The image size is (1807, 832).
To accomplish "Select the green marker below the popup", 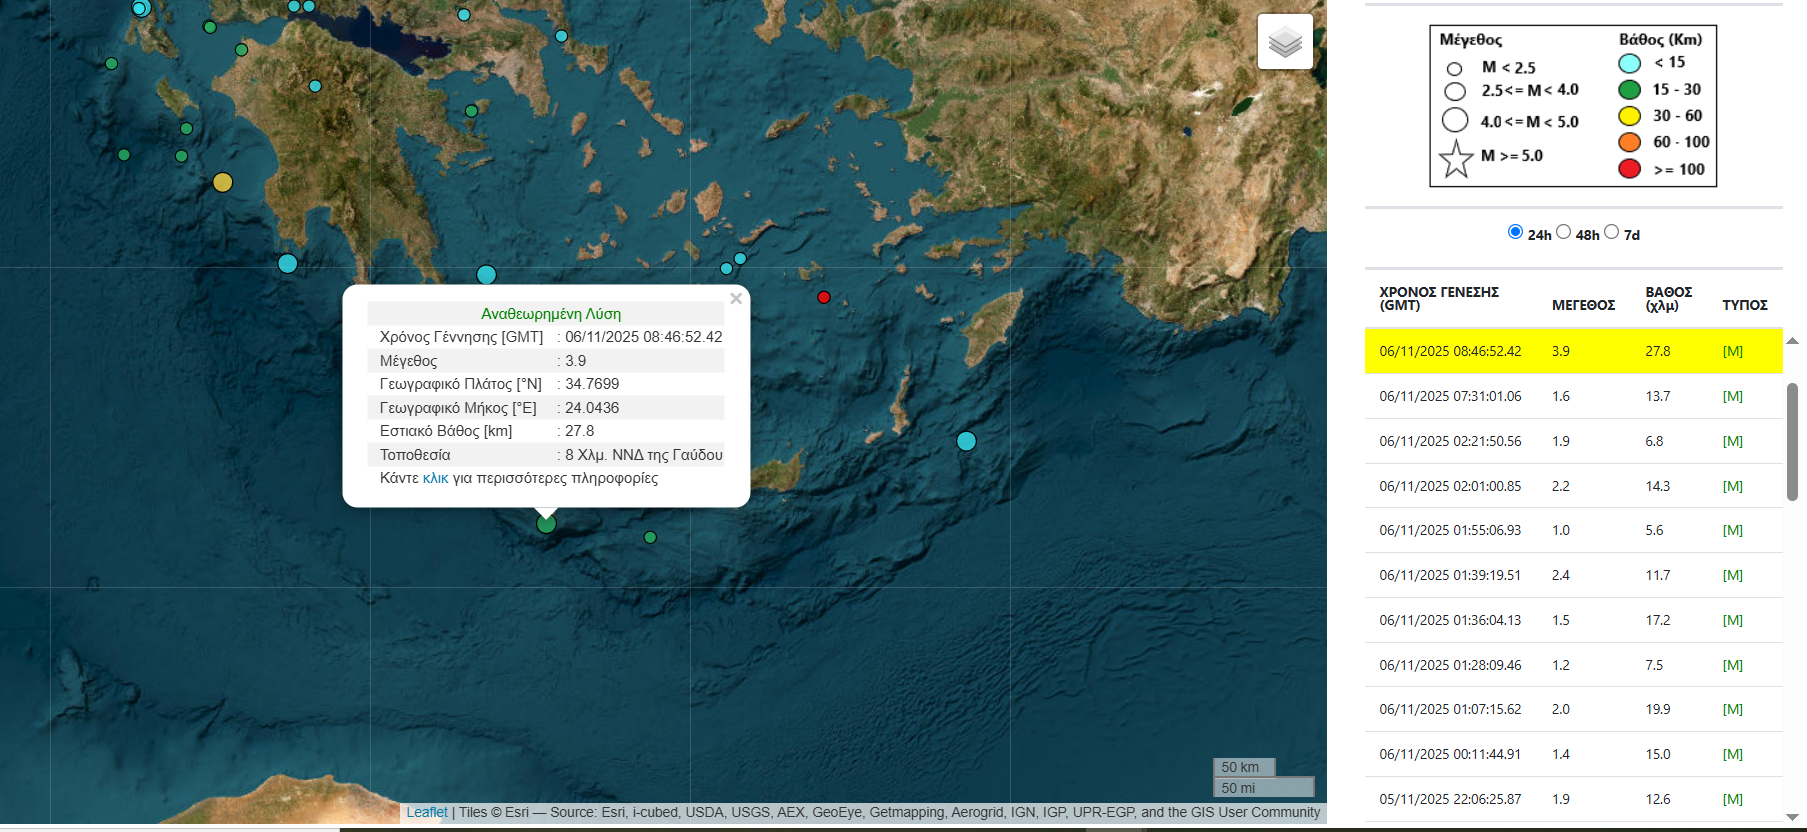I will (x=546, y=523).
